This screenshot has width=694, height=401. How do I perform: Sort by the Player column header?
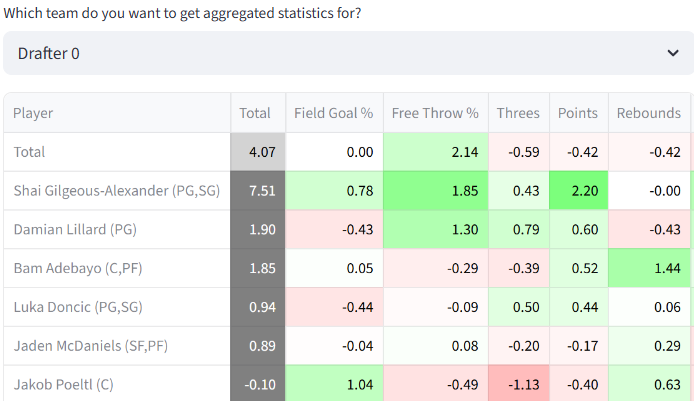pyautogui.click(x=117, y=113)
